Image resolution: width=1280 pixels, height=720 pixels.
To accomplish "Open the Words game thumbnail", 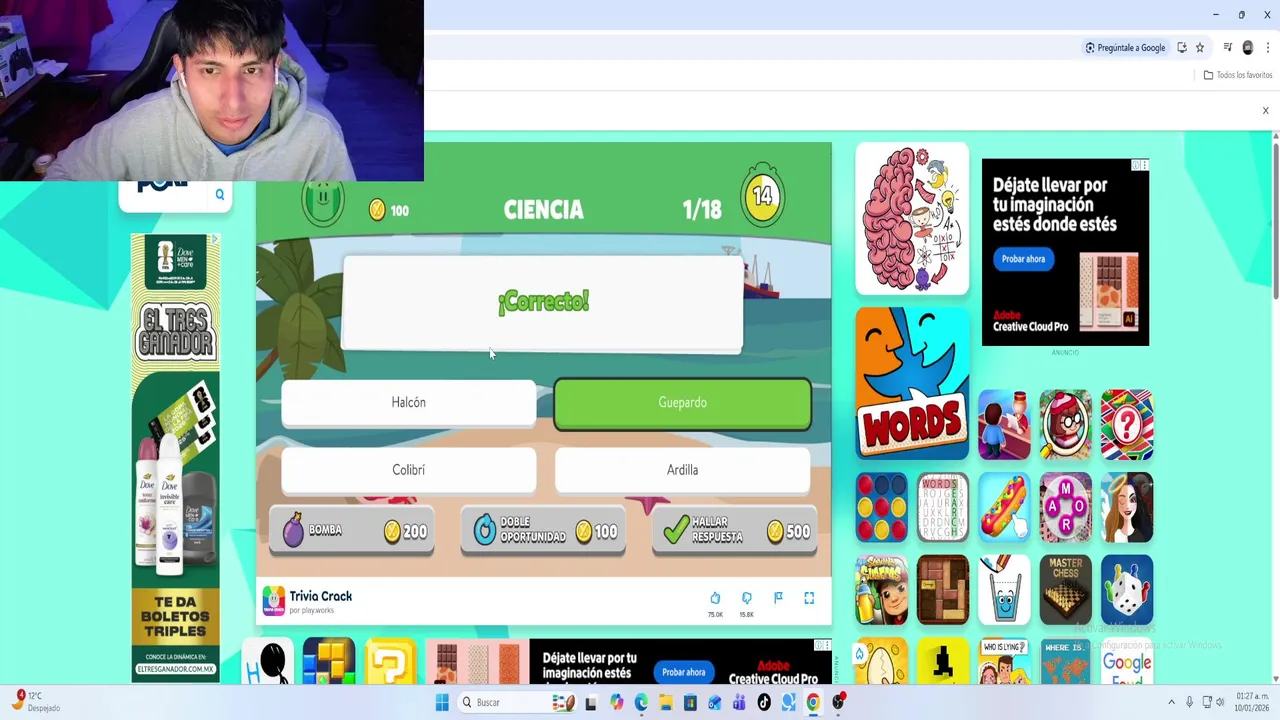I will click(912, 383).
